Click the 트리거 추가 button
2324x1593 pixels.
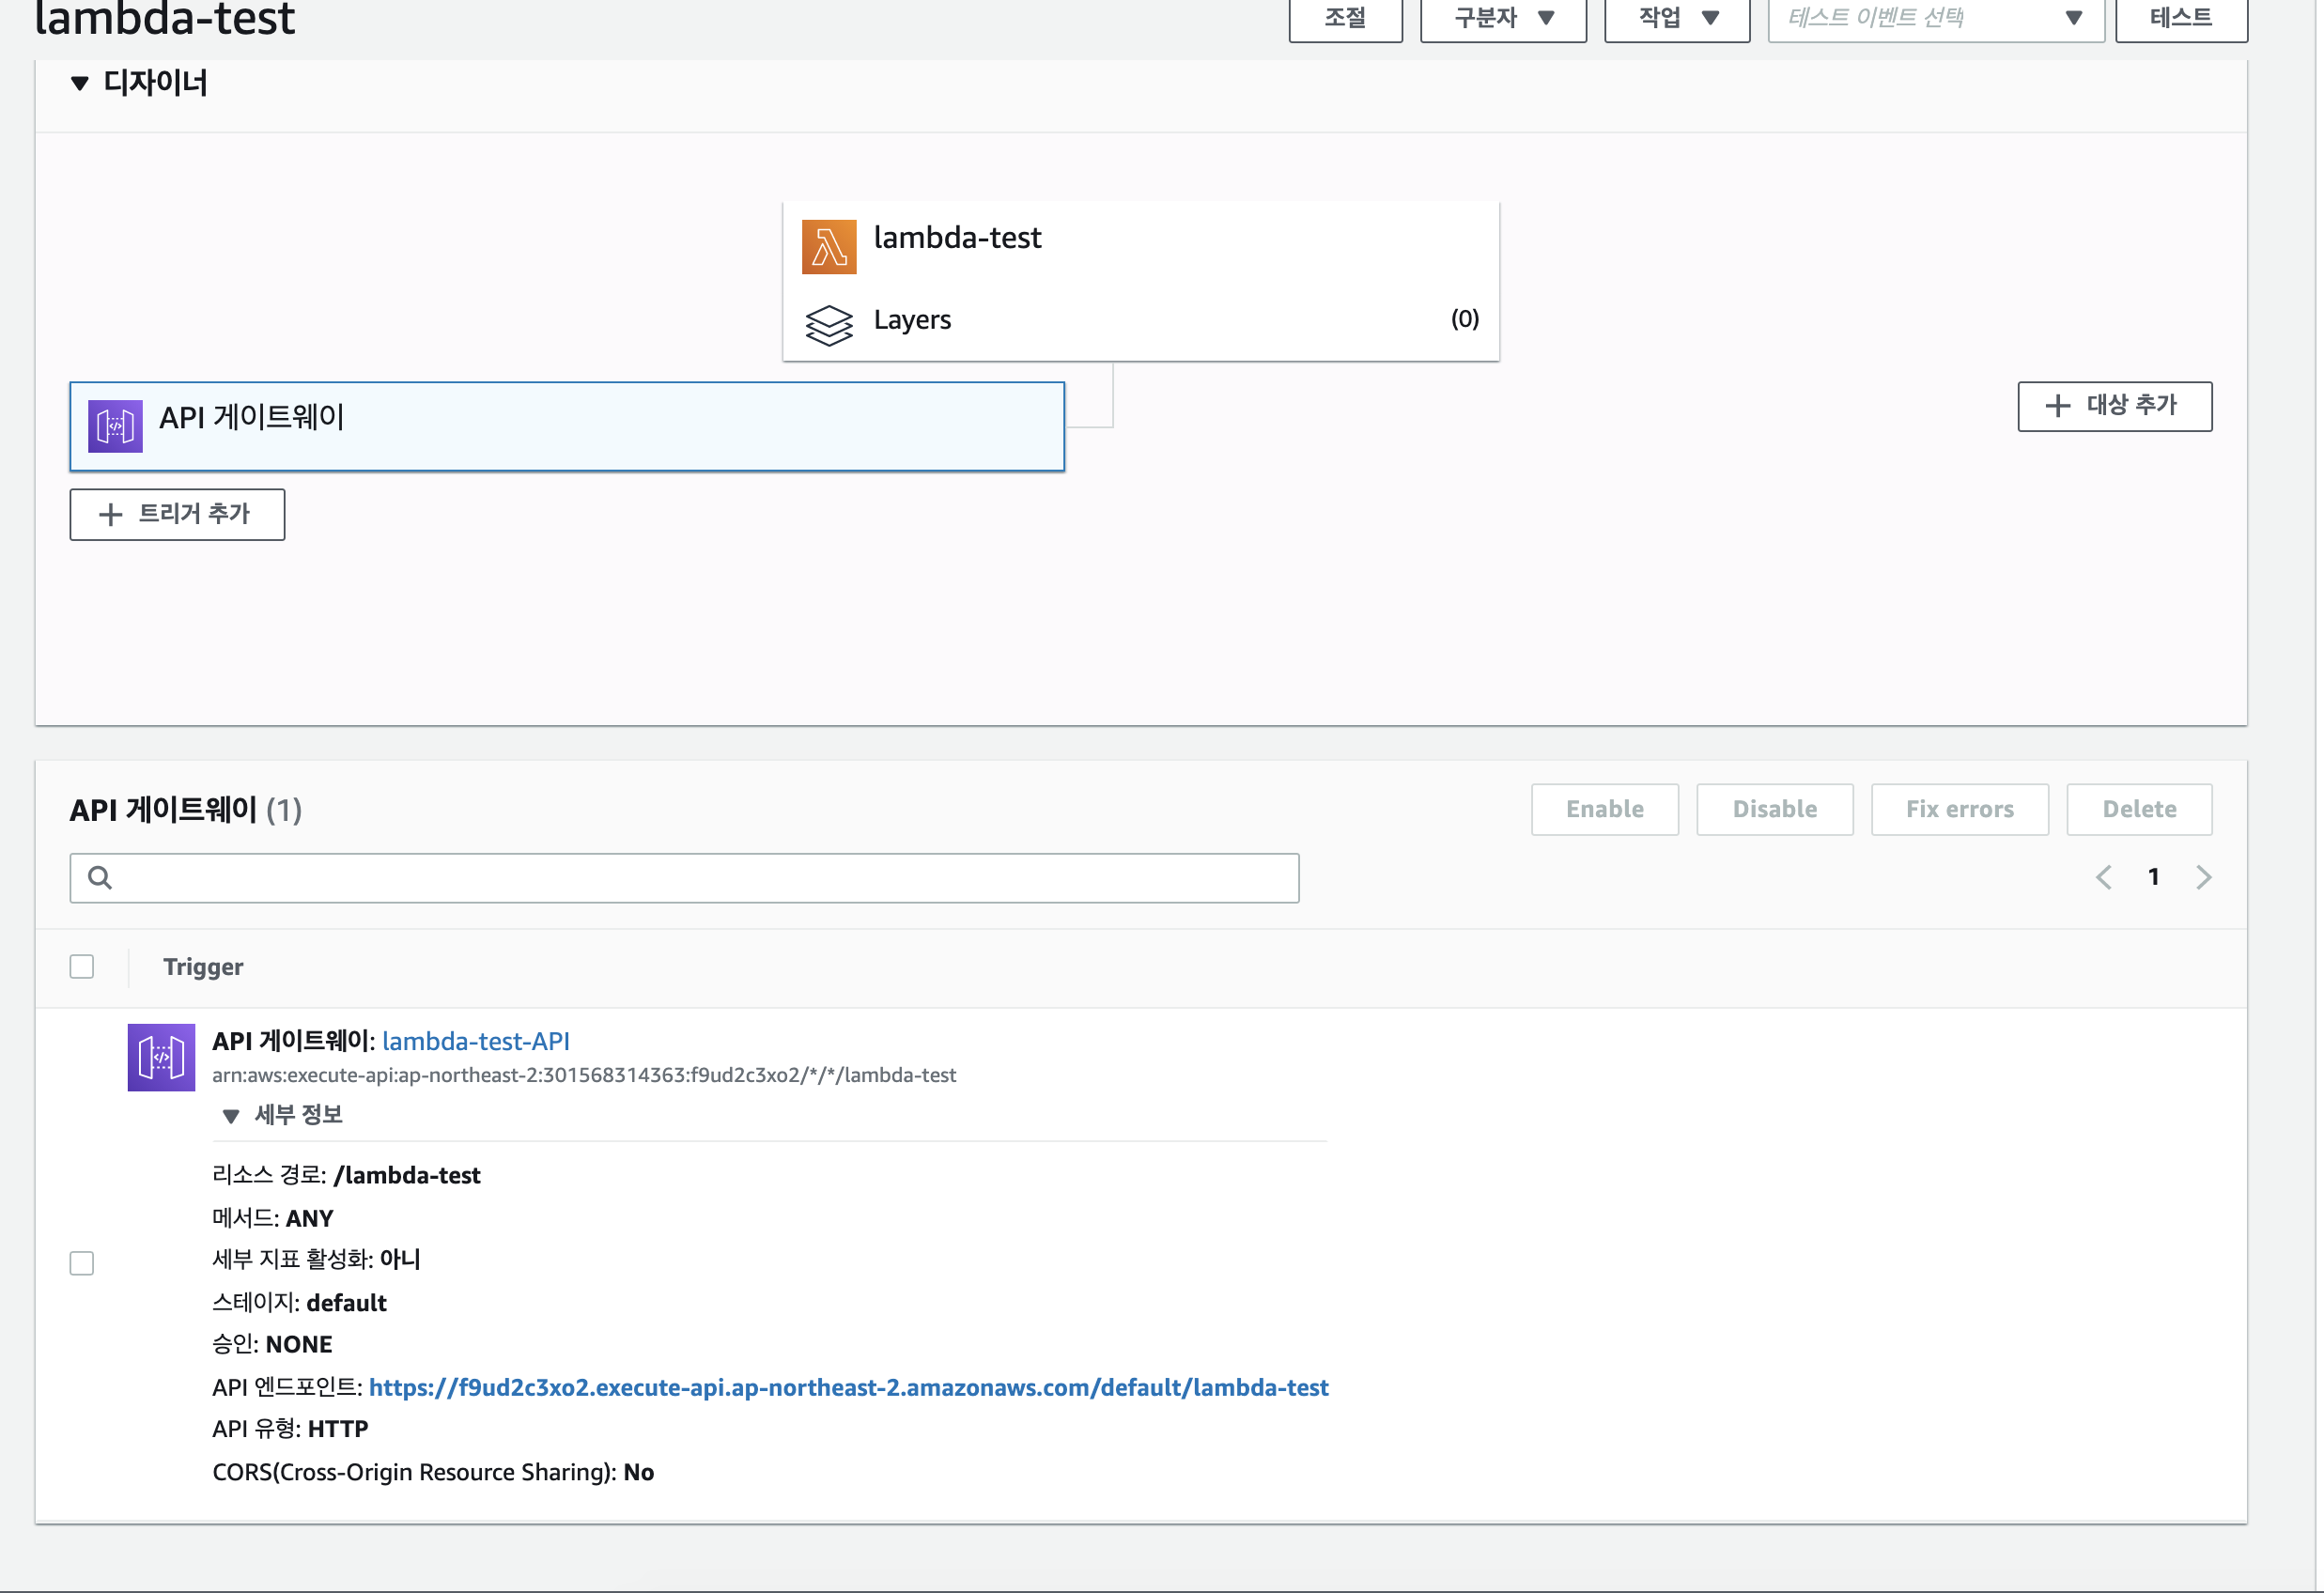coord(177,514)
